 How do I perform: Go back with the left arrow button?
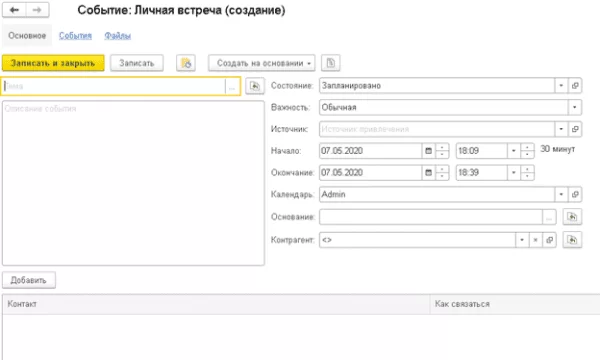click(14, 10)
